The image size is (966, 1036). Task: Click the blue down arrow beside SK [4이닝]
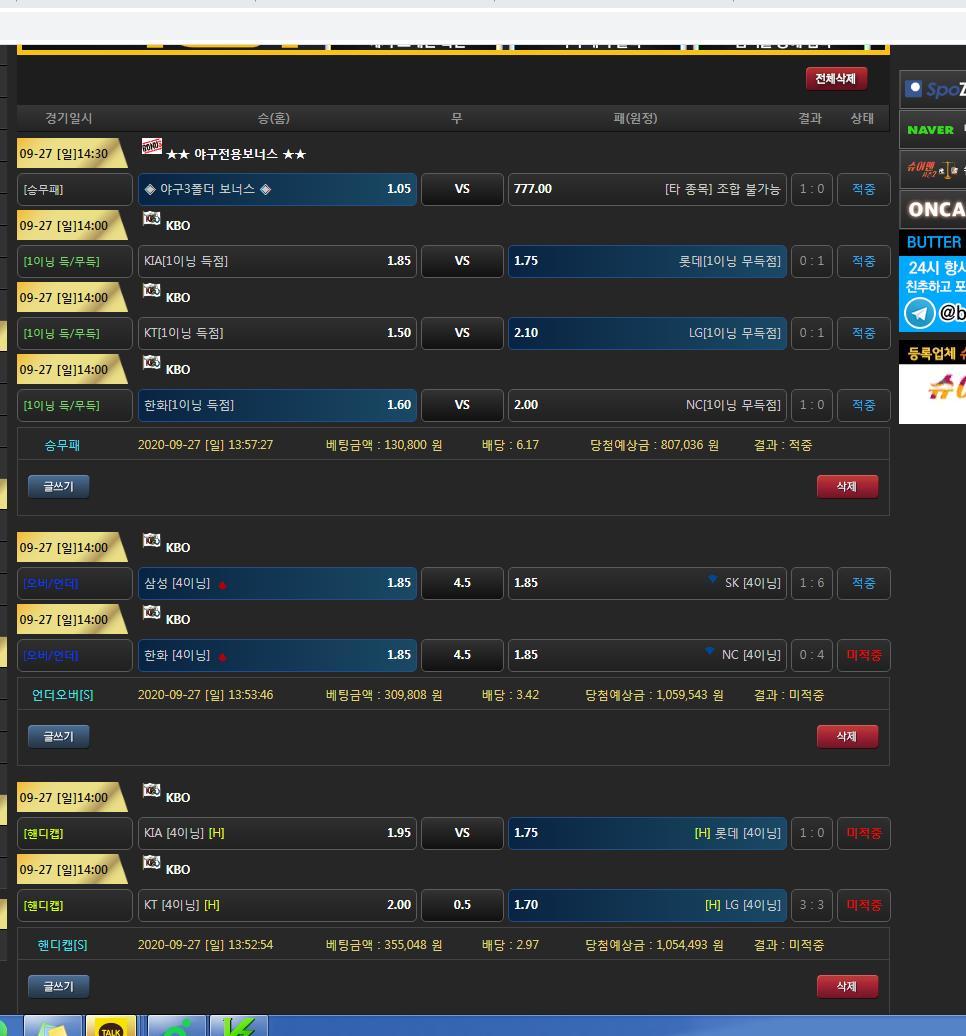click(713, 579)
